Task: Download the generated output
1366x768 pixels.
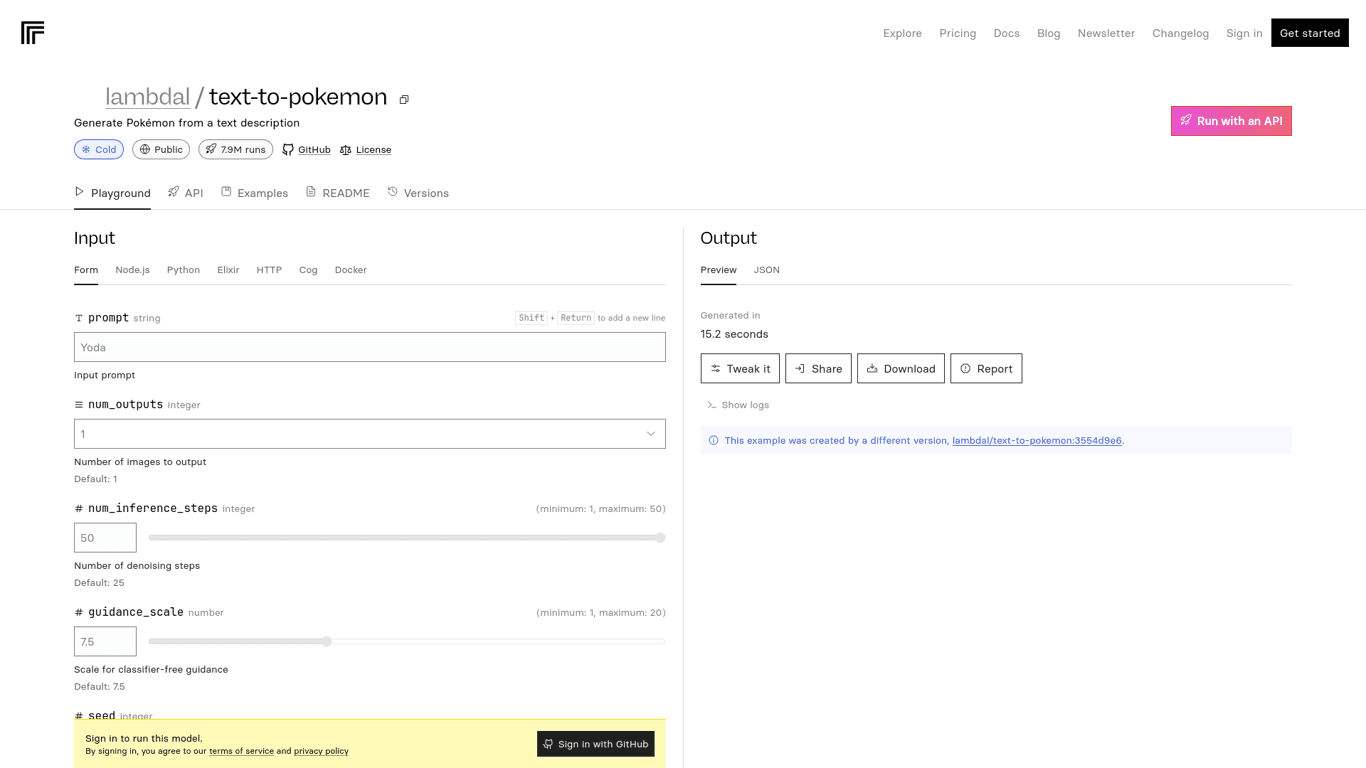Action: coord(900,369)
